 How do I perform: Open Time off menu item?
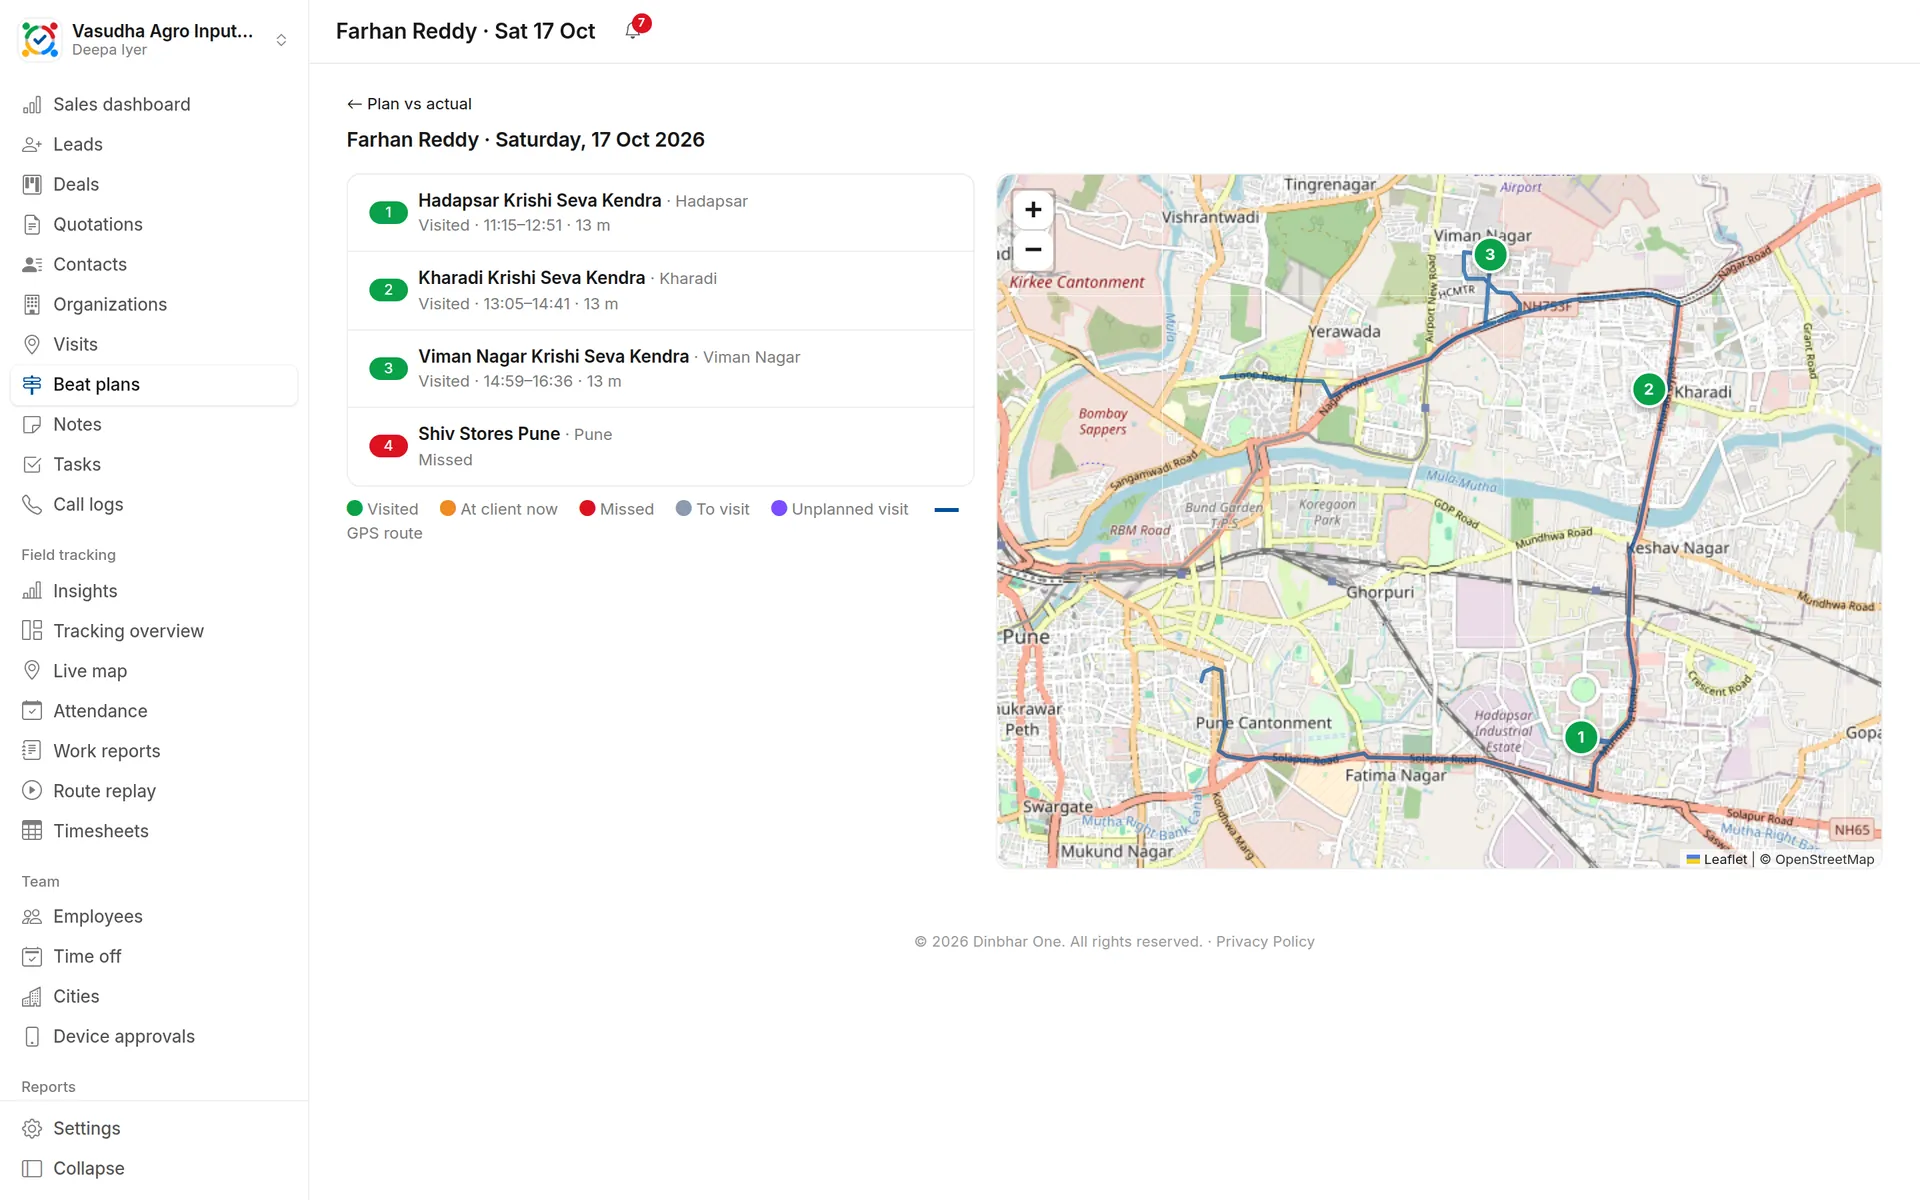point(154,957)
